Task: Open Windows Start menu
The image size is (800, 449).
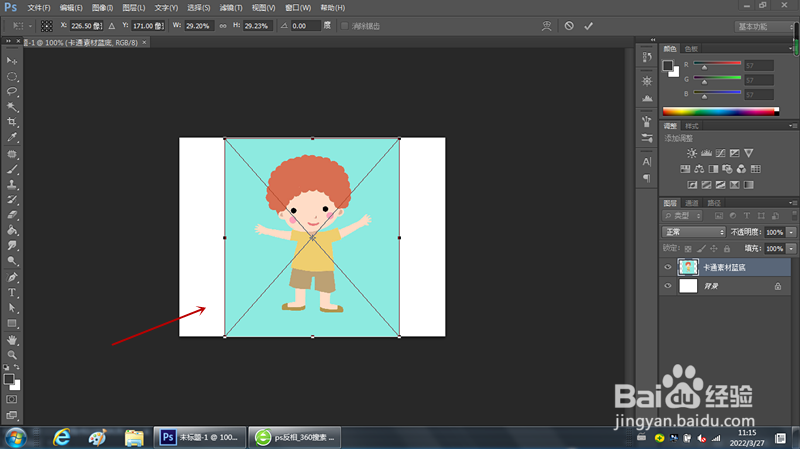Action: coord(16,438)
